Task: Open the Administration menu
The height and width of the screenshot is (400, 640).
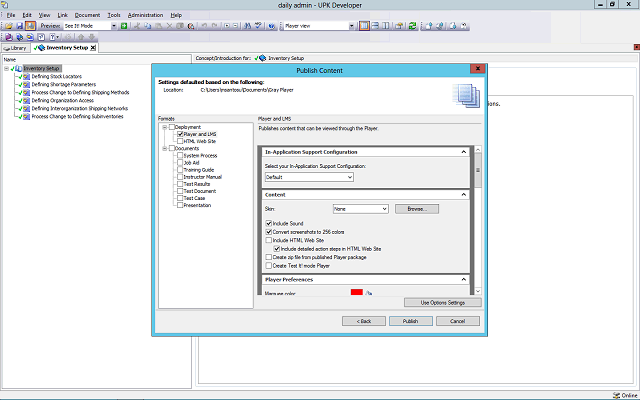Action: click(145, 15)
